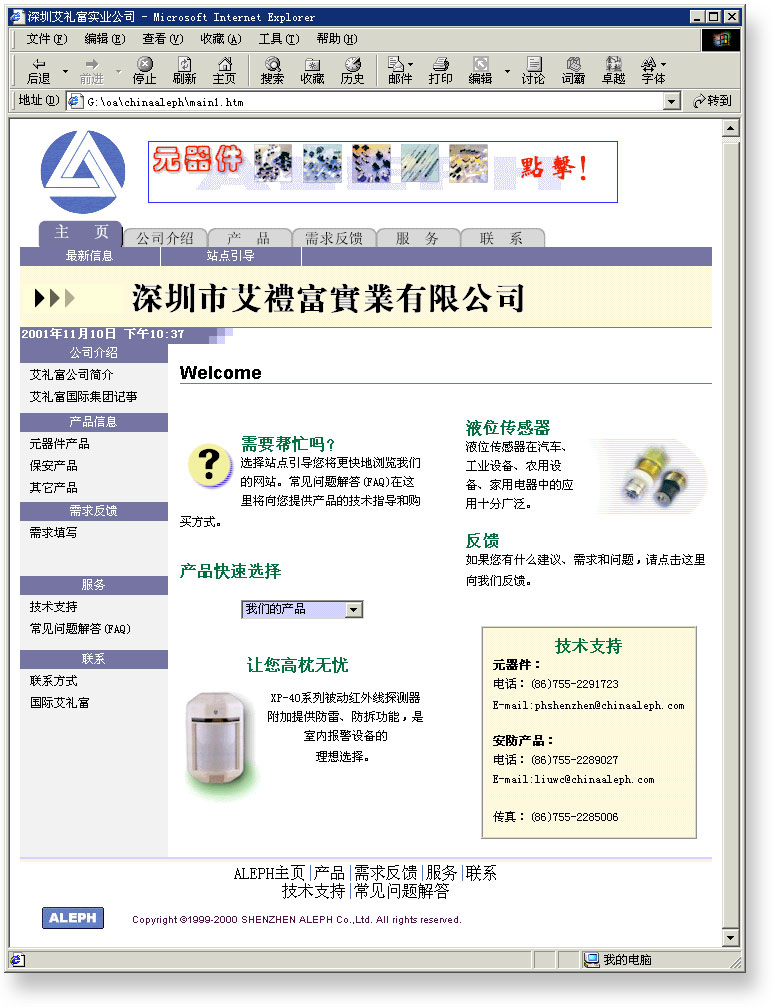This screenshot has height=1007, width=777.
Task: Open the 文件(F) menu
Action: click(46, 39)
